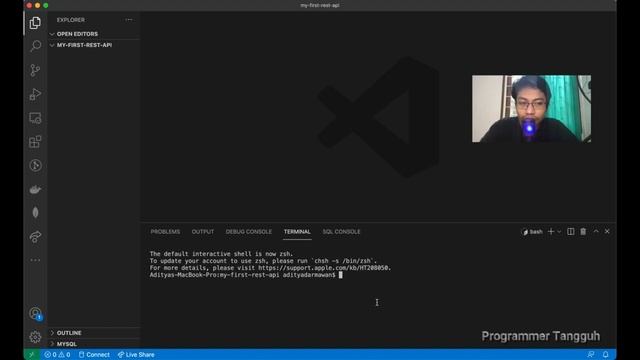Click the terminal prompt input line

coord(246,275)
